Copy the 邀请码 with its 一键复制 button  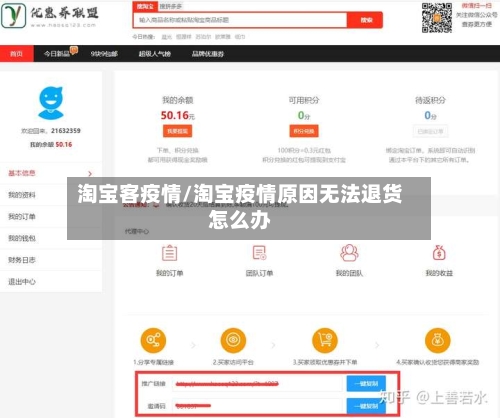pos(366,406)
